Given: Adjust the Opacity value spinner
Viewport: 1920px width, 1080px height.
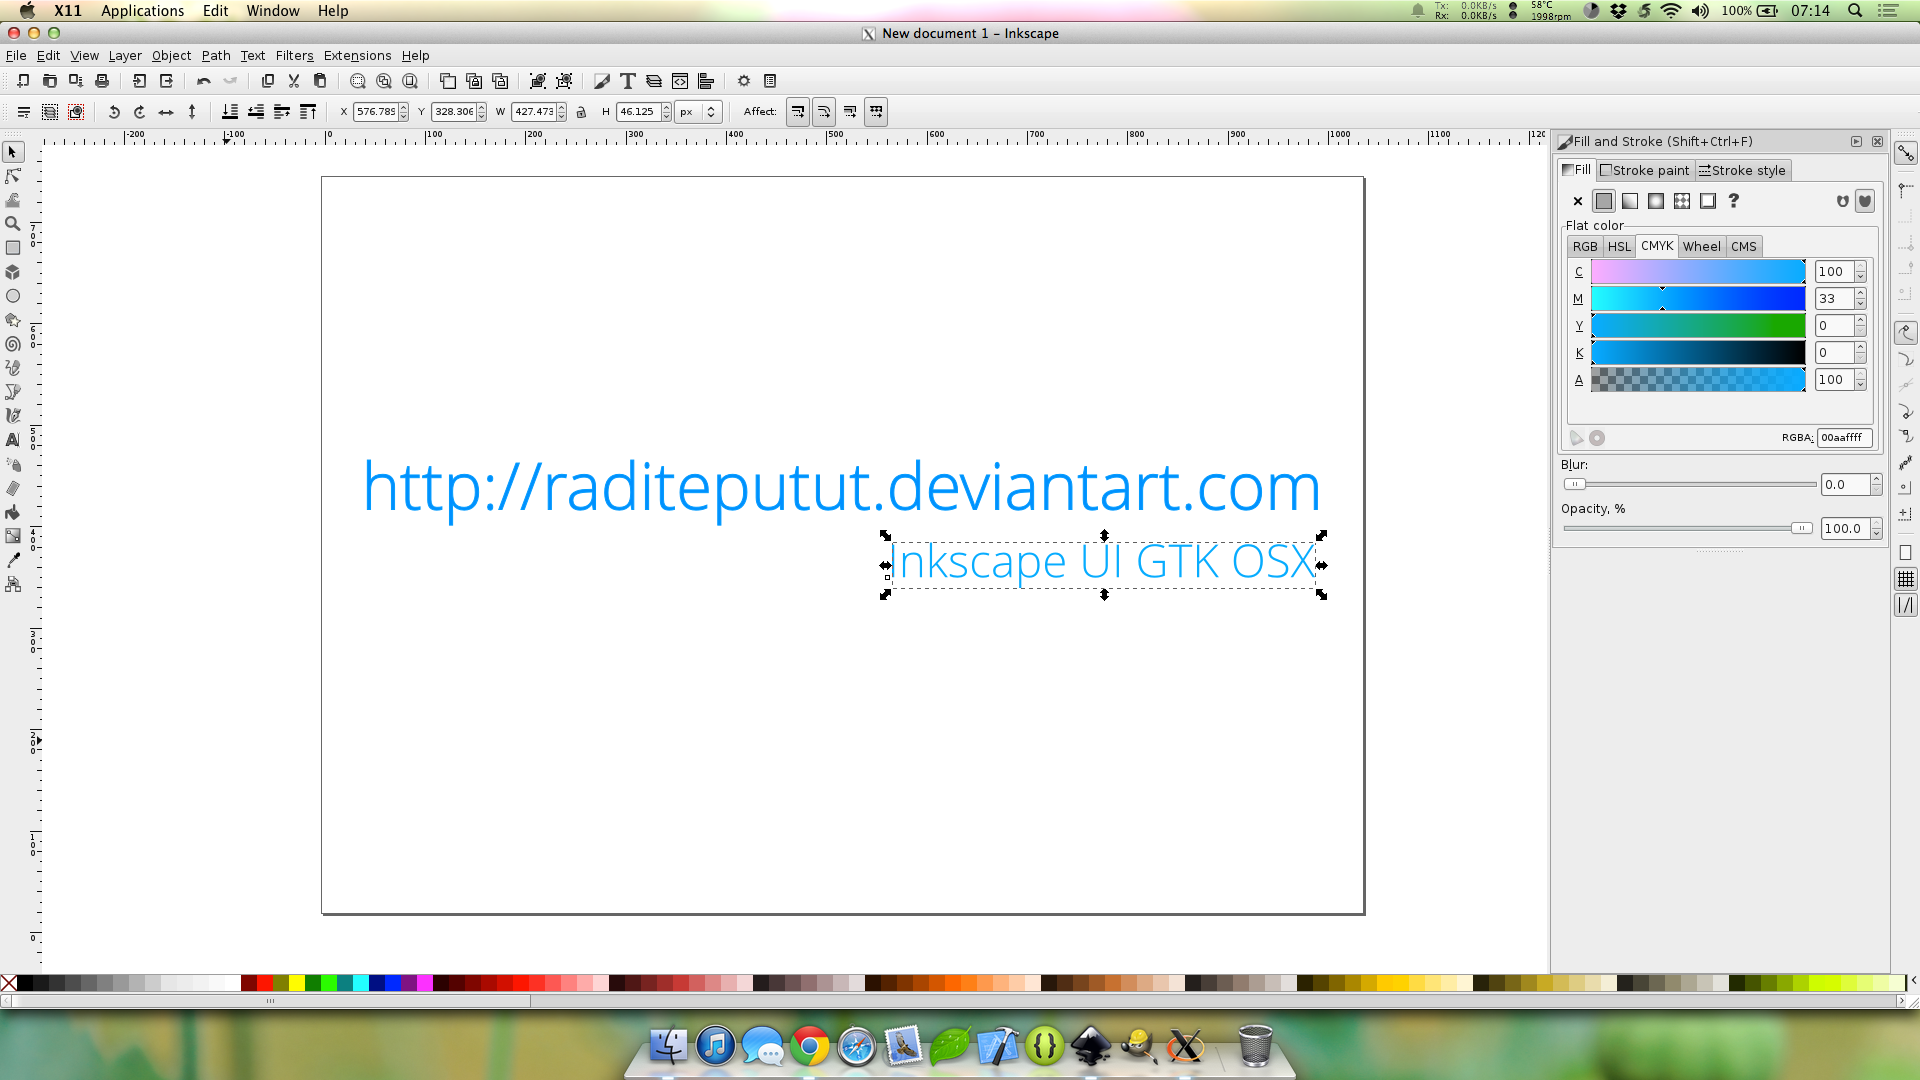Looking at the screenshot, I should pos(1876,528).
